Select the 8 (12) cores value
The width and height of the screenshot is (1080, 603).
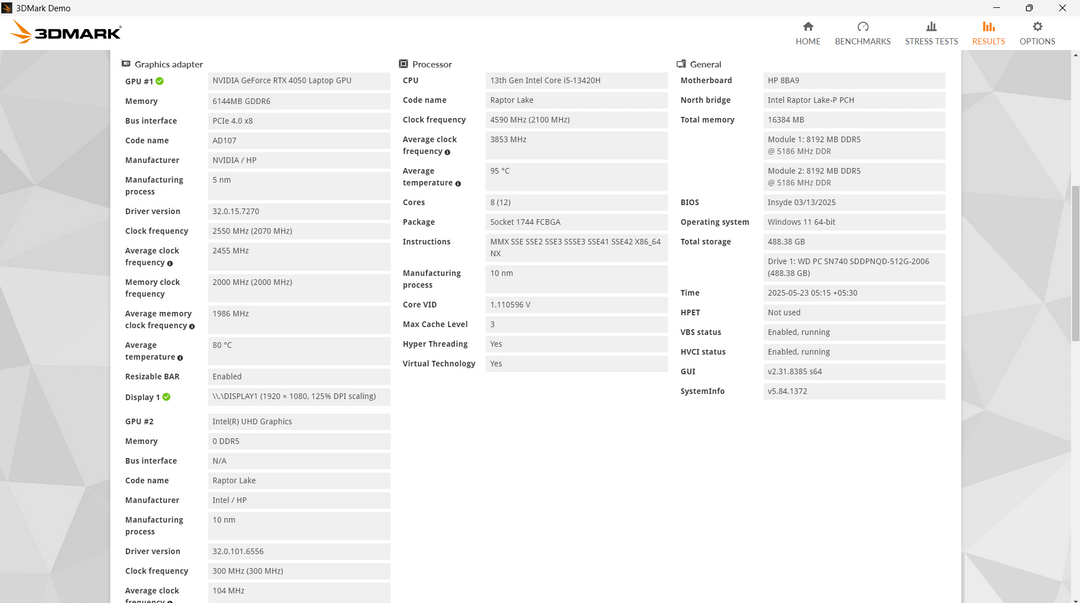(x=577, y=203)
